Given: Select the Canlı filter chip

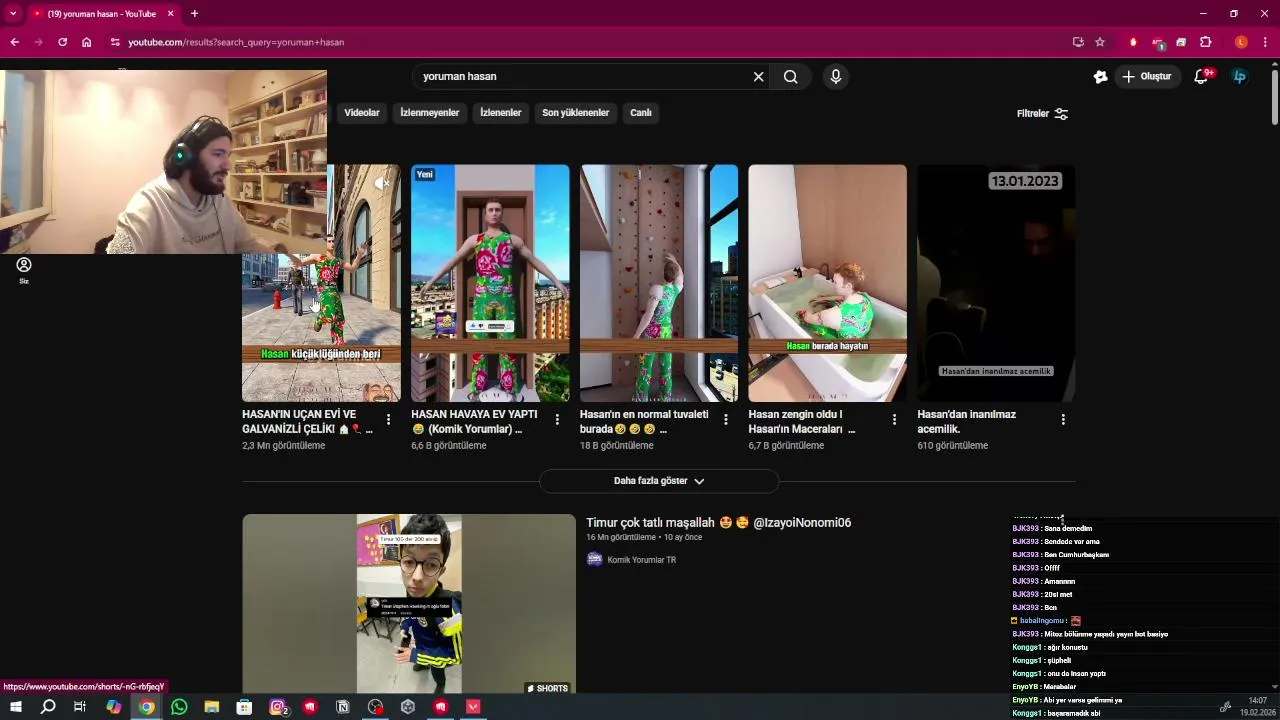Looking at the screenshot, I should pos(641,113).
